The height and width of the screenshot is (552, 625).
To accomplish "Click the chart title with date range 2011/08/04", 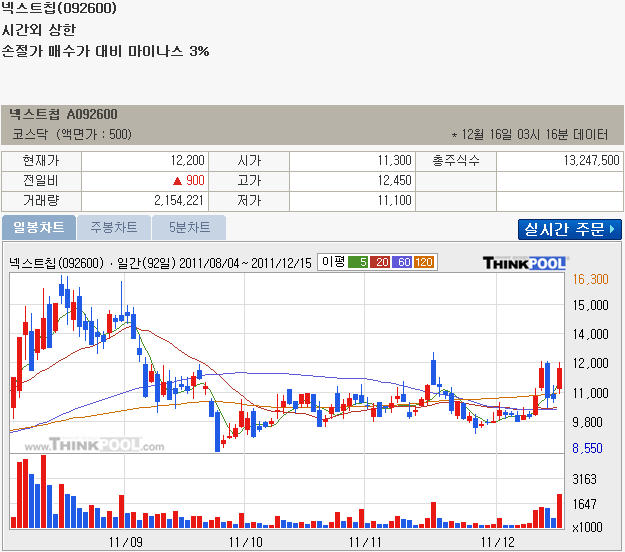I will pyautogui.click(x=160, y=263).
